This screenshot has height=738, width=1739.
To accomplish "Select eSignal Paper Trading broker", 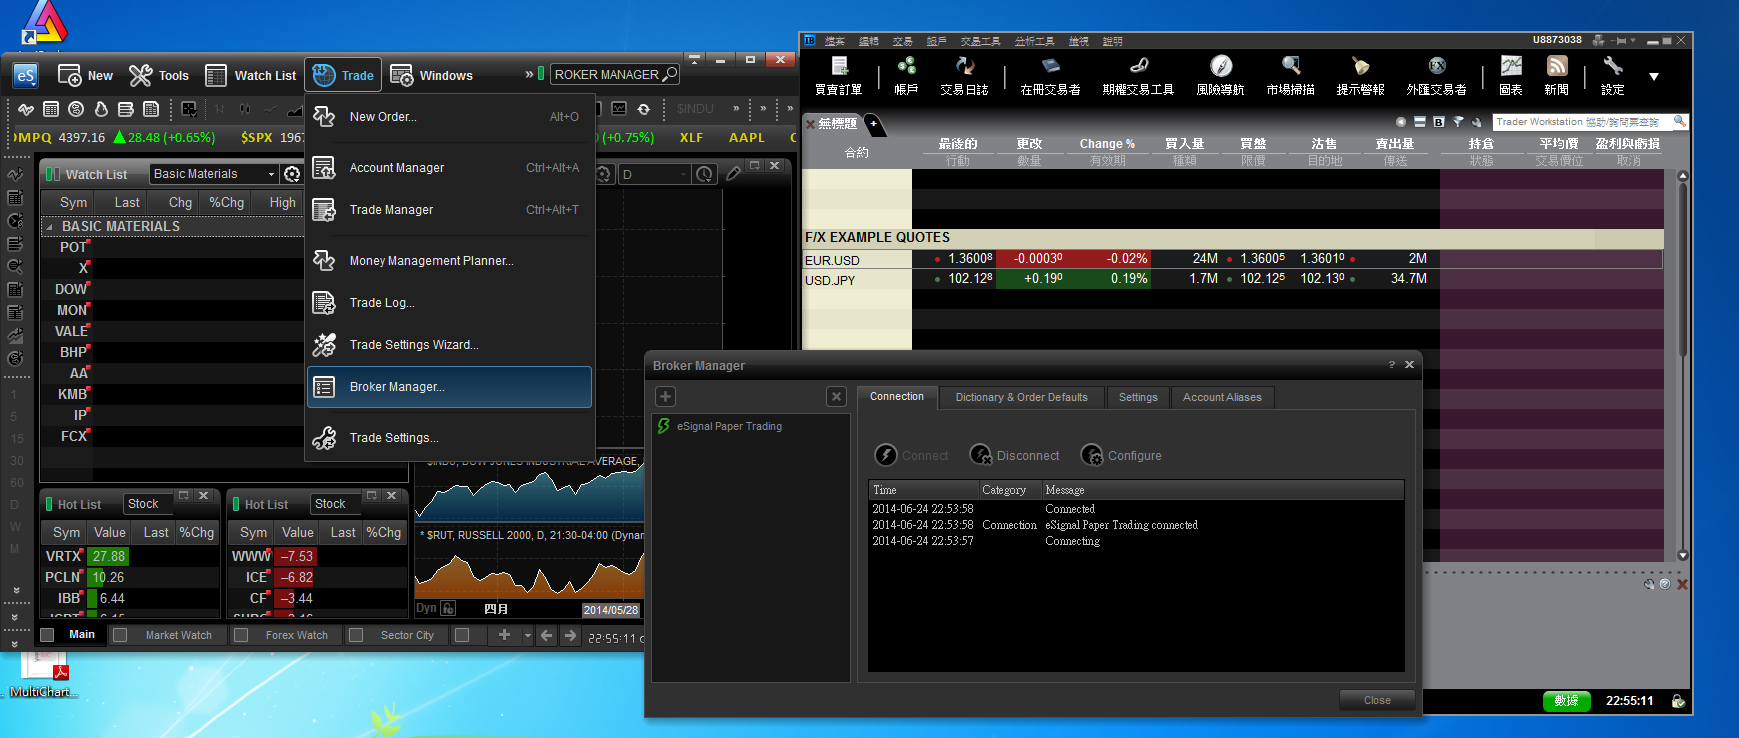I will tap(751, 426).
